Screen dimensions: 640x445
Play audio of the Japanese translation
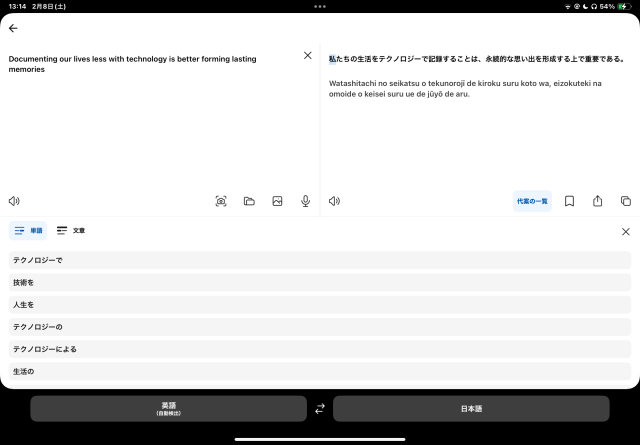(x=334, y=201)
